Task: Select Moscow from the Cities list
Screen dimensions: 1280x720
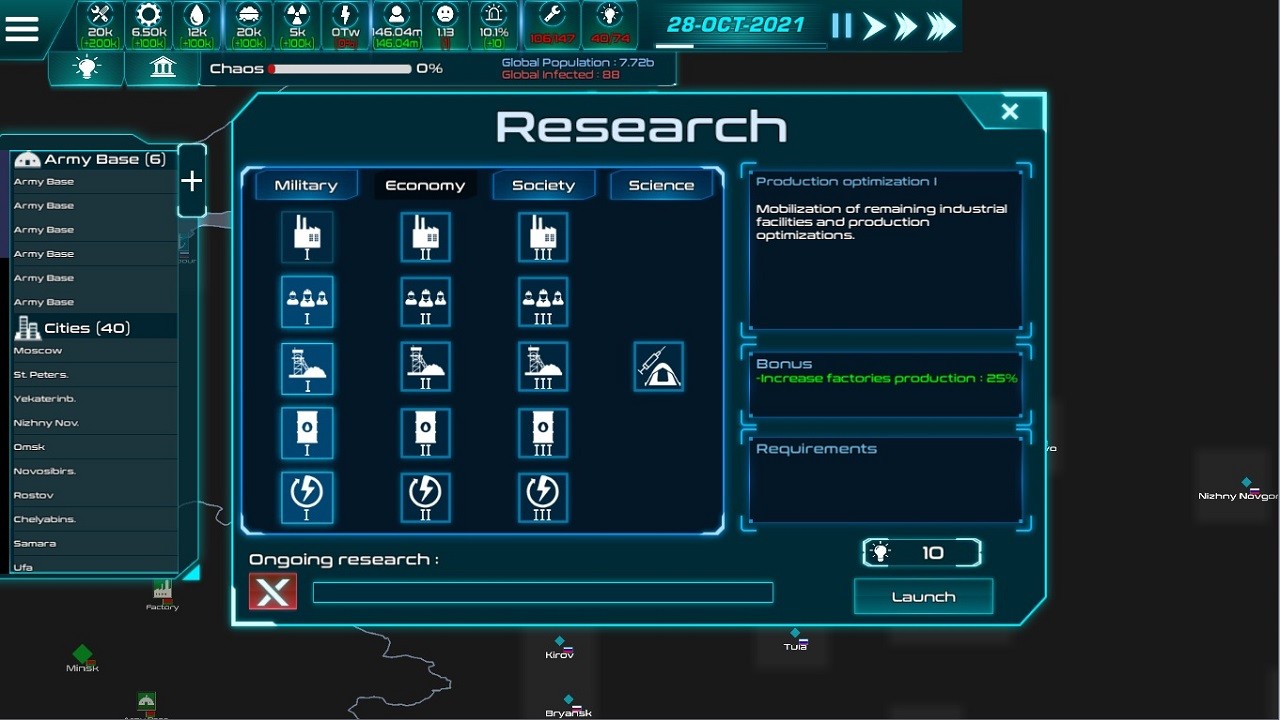Action: click(93, 350)
